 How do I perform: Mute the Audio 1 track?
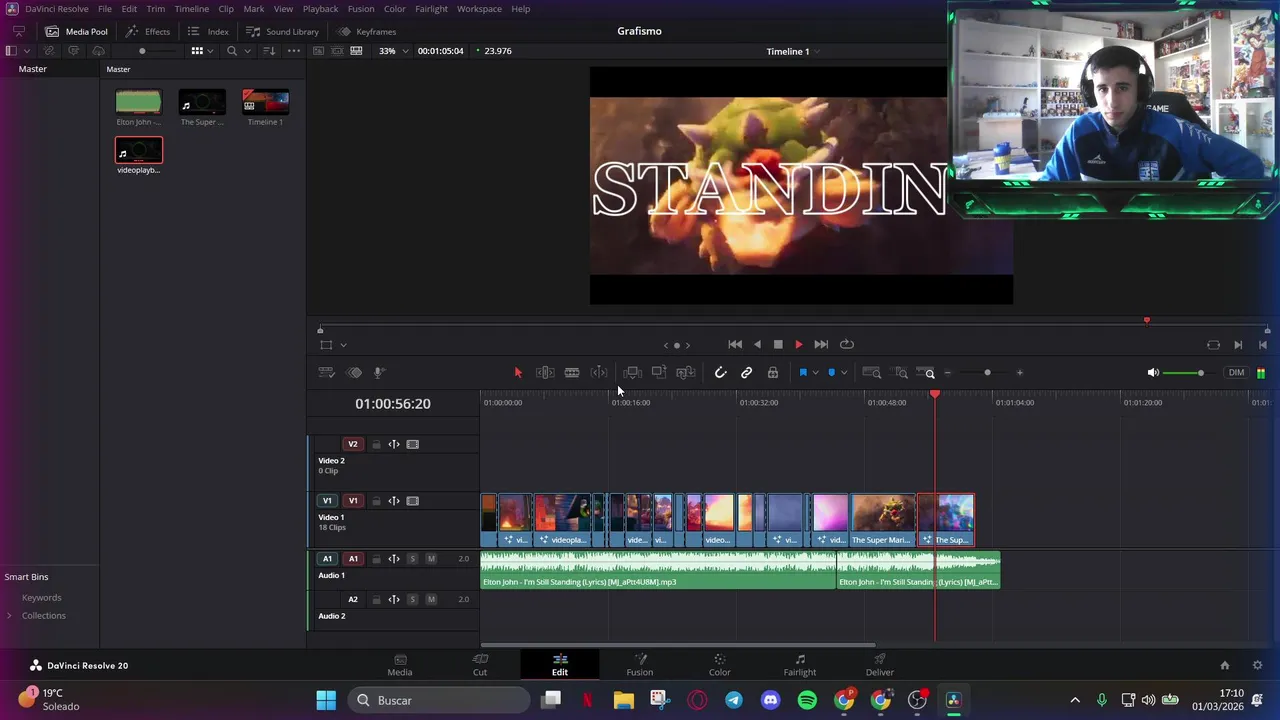coord(431,559)
